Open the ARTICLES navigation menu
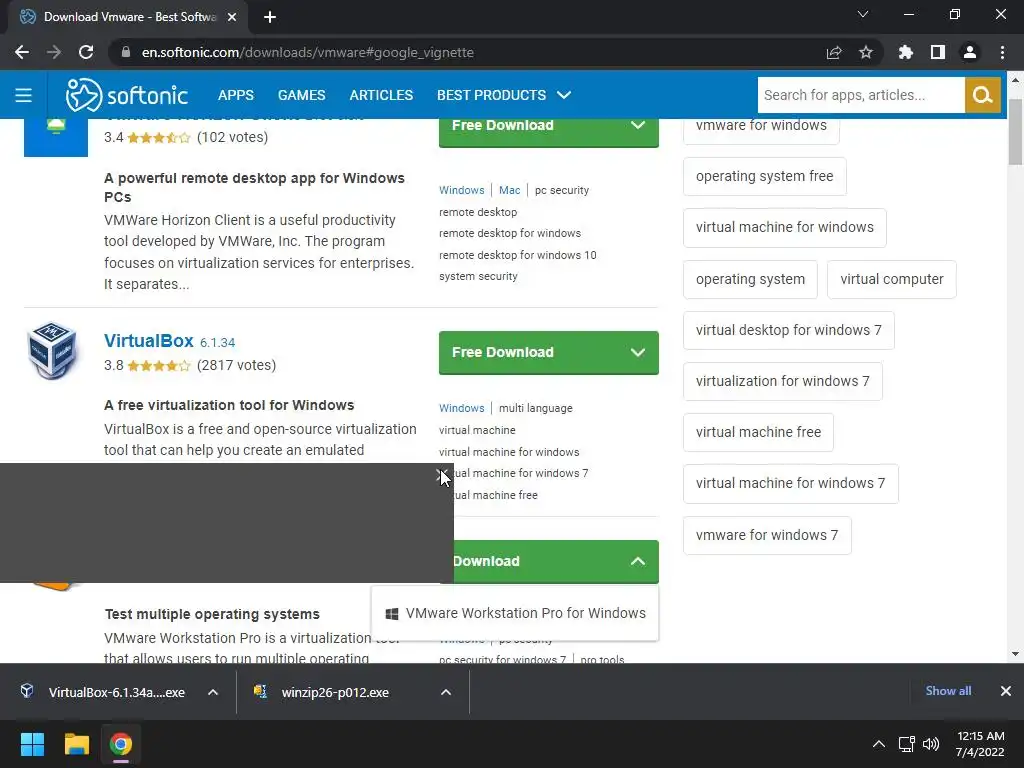The height and width of the screenshot is (768, 1024). (x=381, y=95)
